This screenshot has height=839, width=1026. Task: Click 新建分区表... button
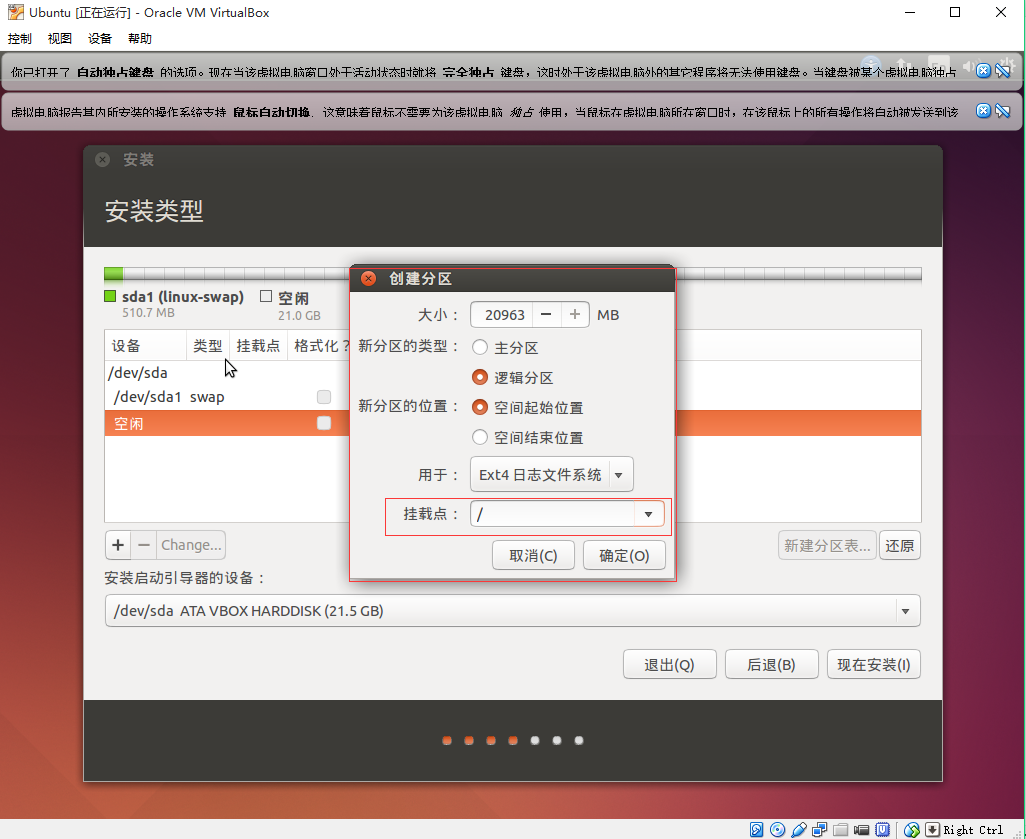coord(827,545)
